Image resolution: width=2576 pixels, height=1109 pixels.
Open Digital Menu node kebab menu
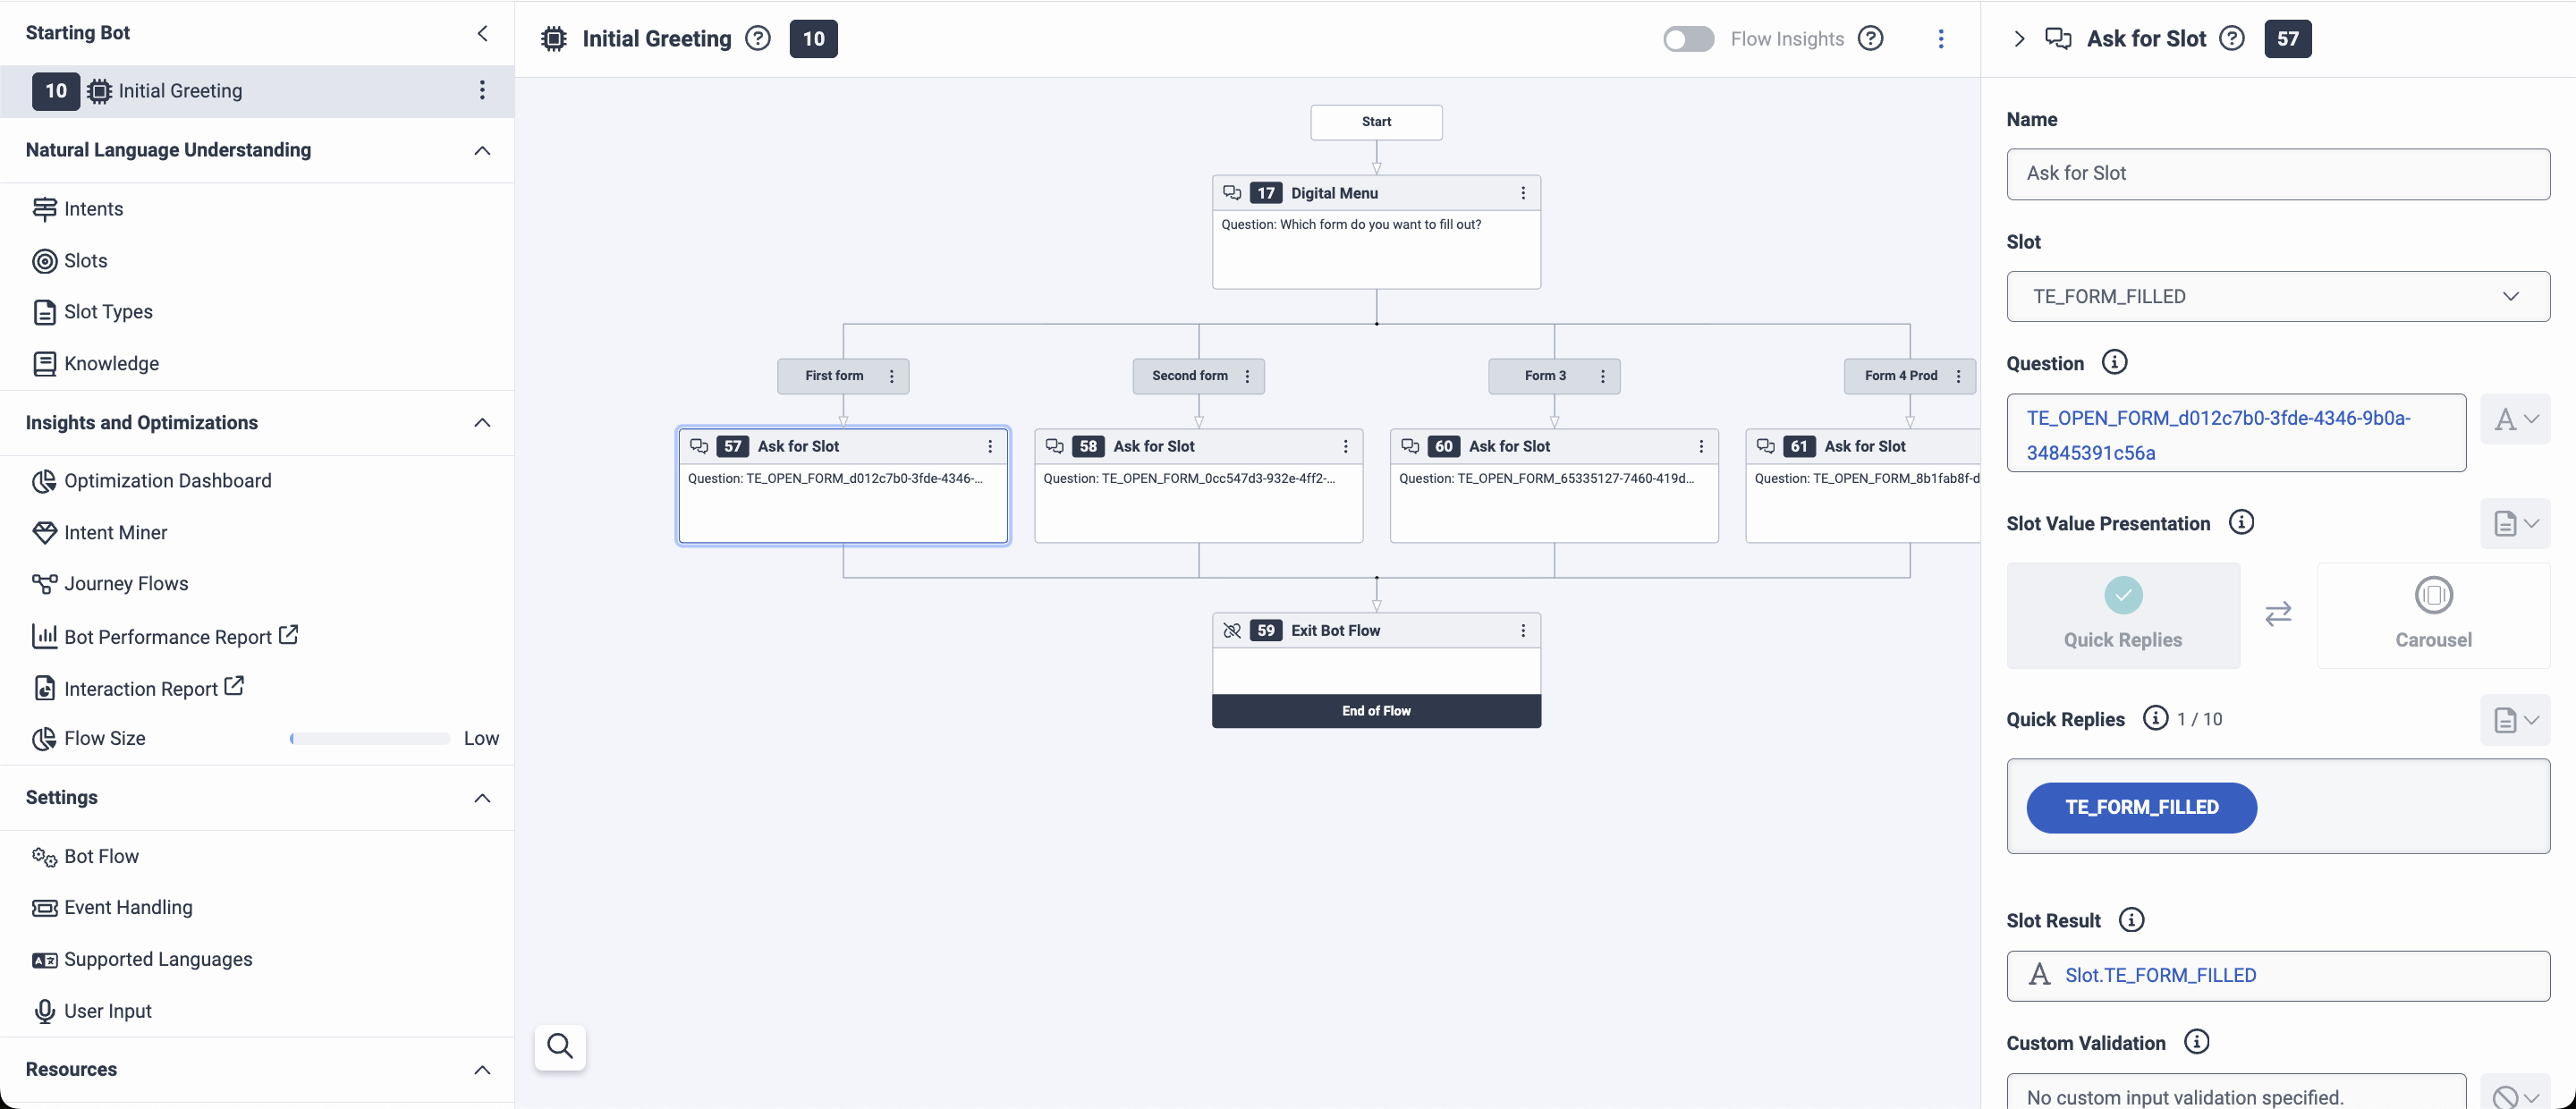coord(1522,193)
